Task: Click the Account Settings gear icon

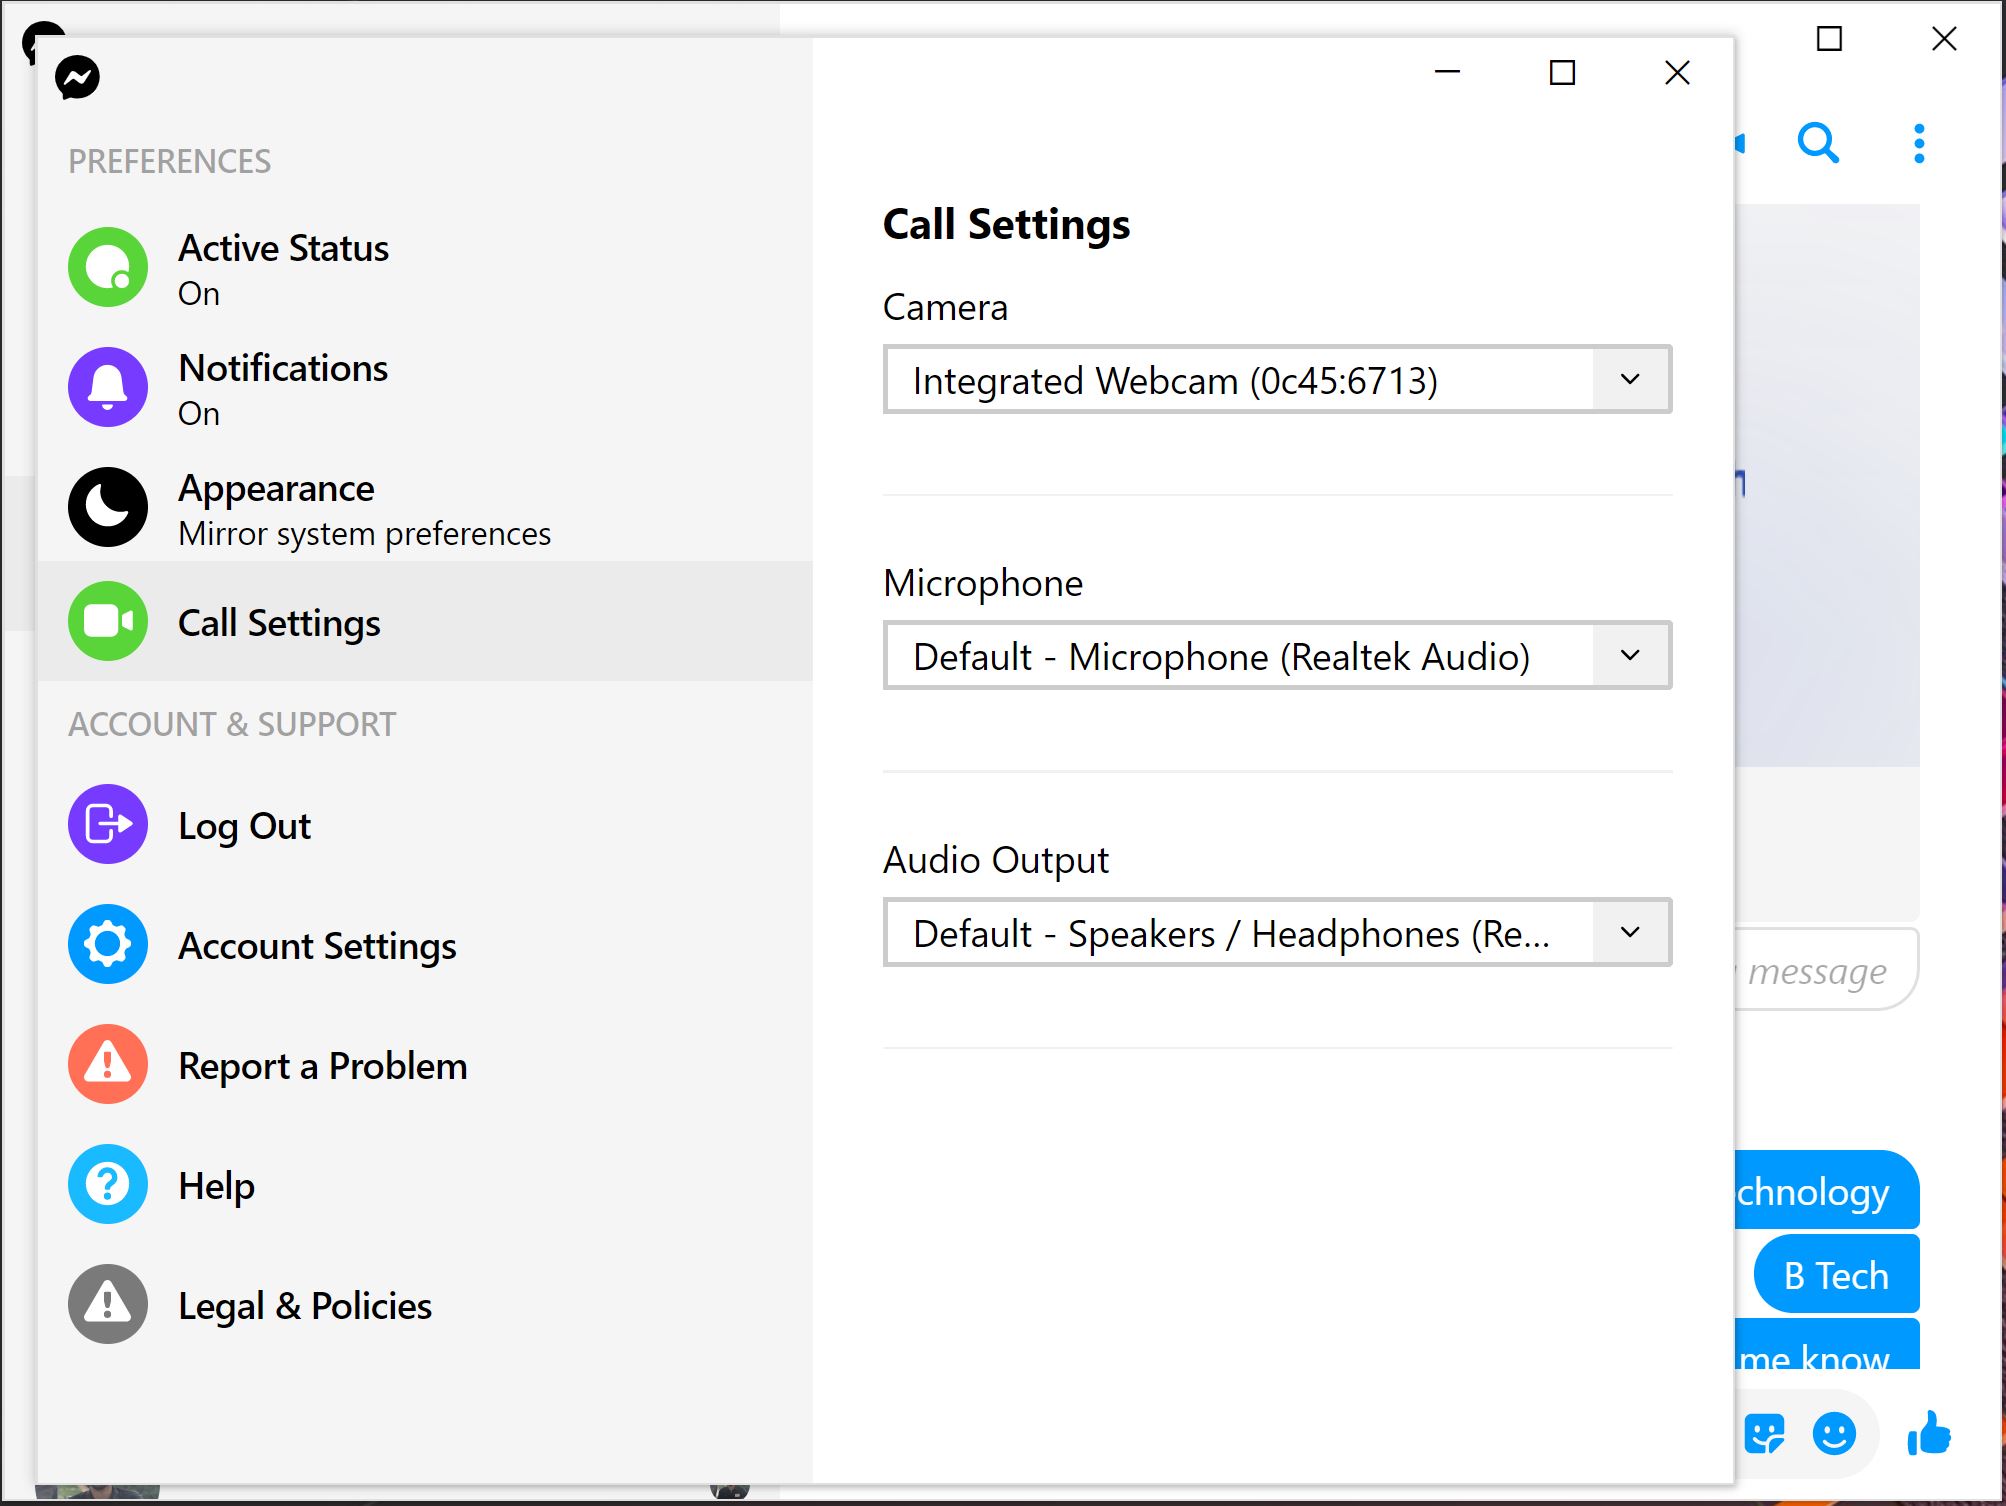Action: point(108,944)
